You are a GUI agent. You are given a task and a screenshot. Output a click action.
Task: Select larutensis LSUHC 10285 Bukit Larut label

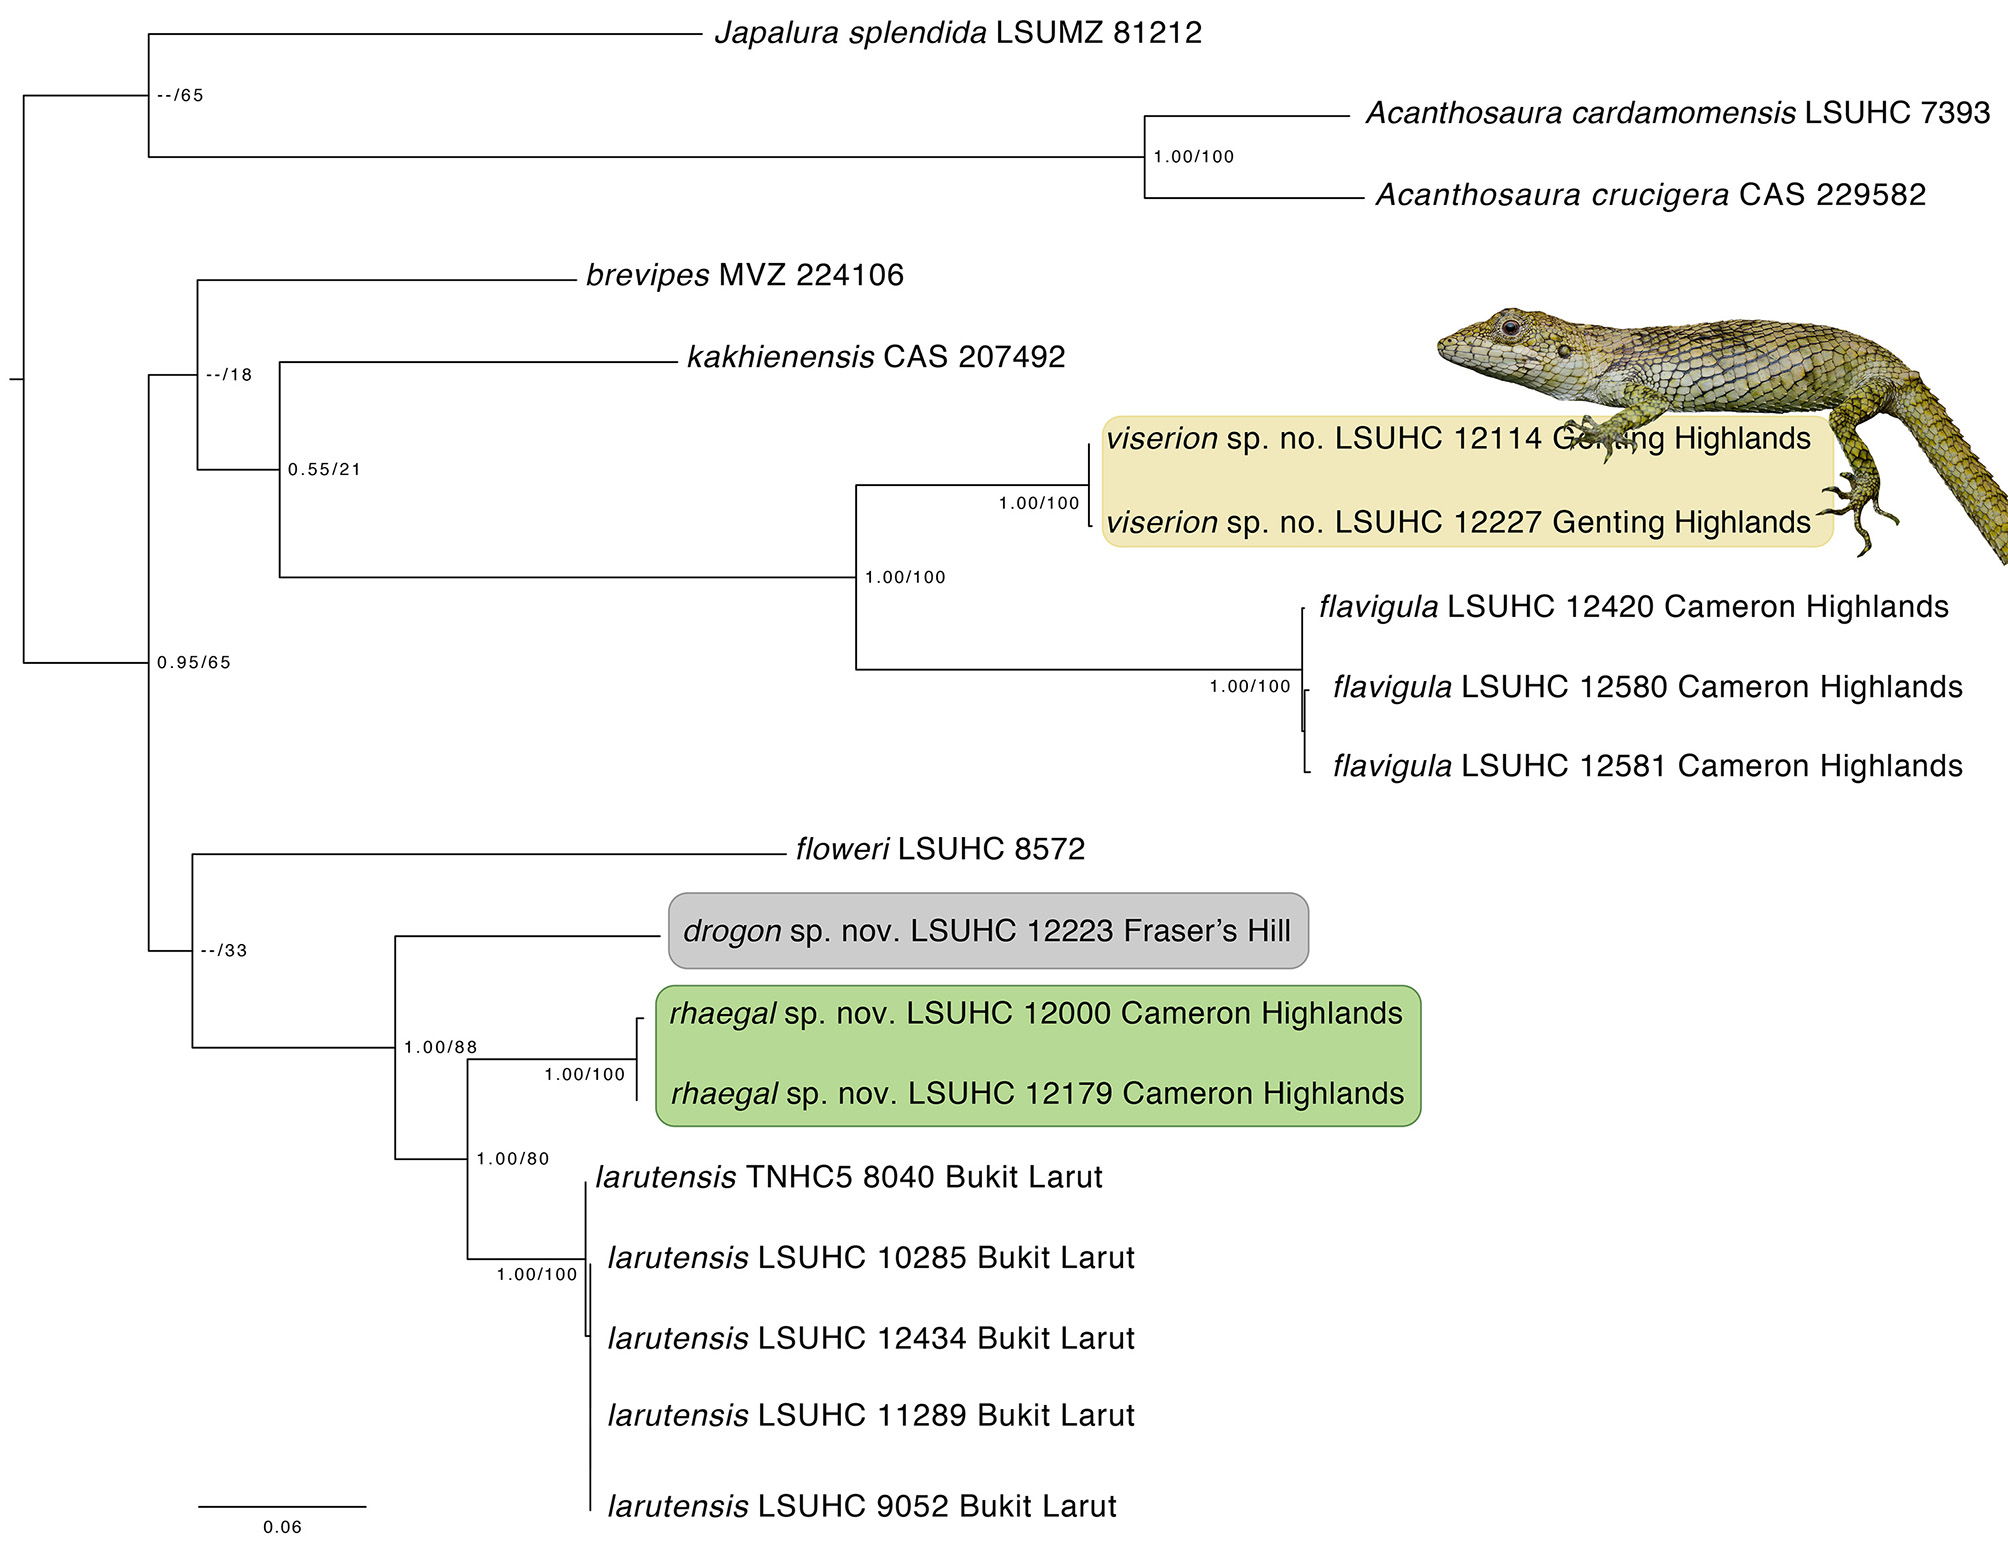coord(871,1258)
